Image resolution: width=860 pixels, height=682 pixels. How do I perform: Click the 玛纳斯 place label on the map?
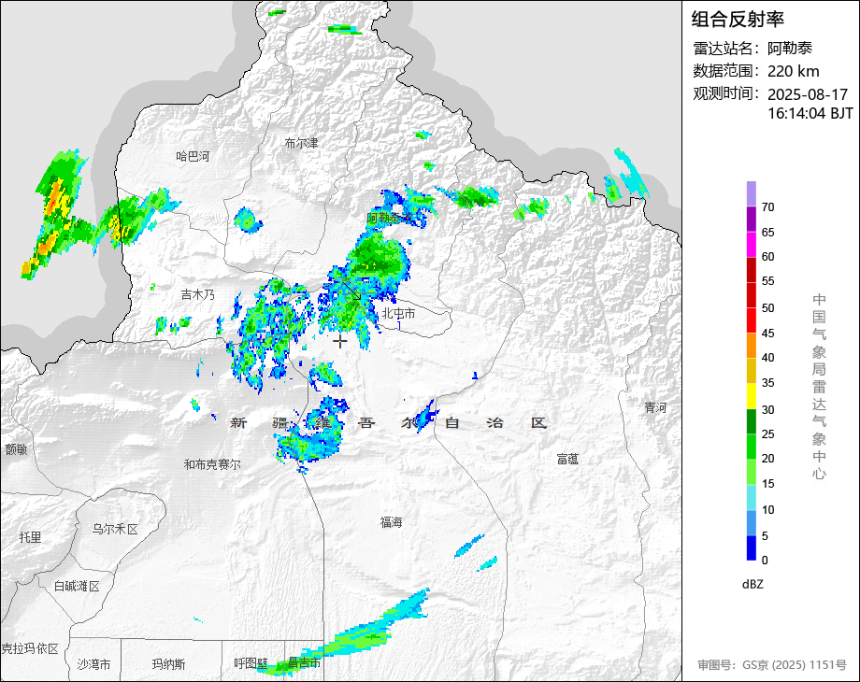168,664
